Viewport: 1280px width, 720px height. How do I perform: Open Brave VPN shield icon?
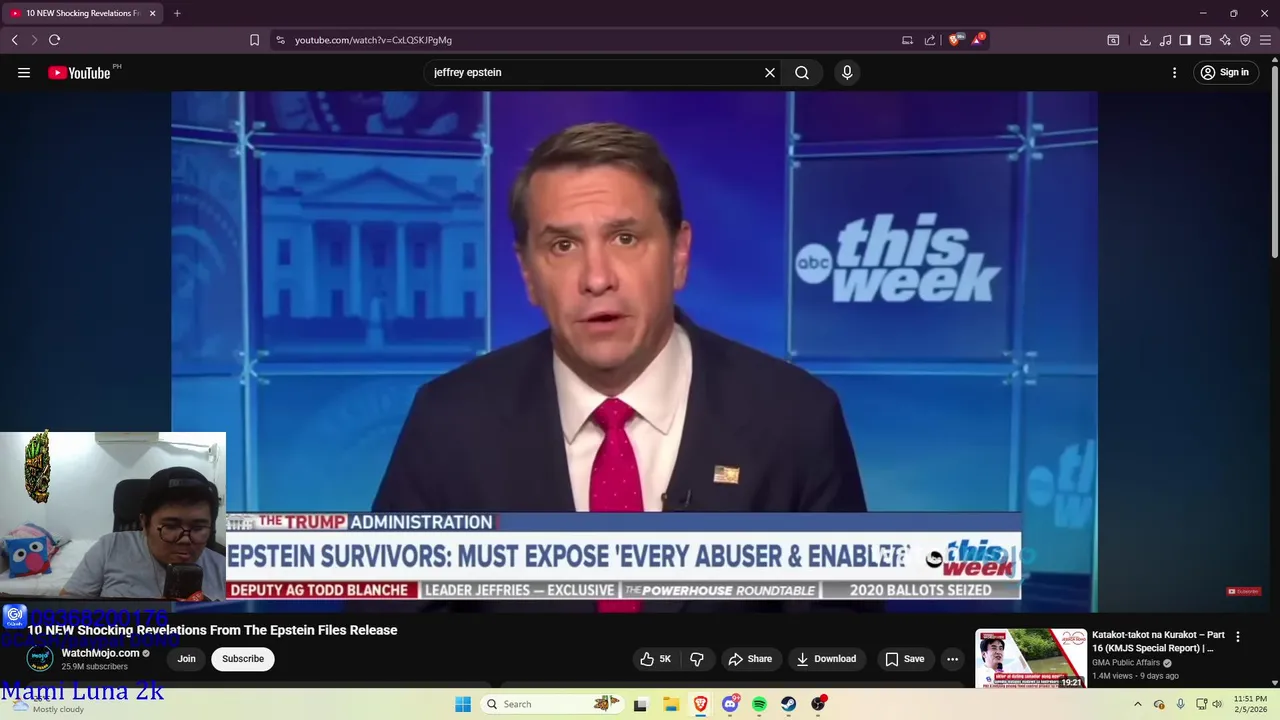point(1245,40)
